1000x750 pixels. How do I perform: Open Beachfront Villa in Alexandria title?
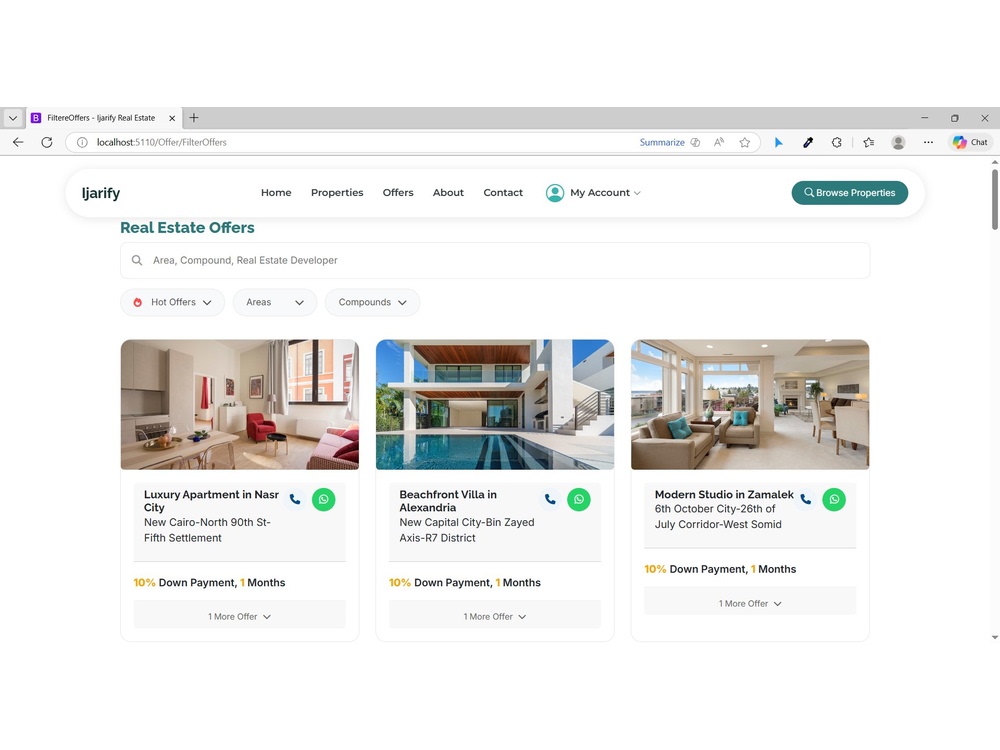[448, 501]
